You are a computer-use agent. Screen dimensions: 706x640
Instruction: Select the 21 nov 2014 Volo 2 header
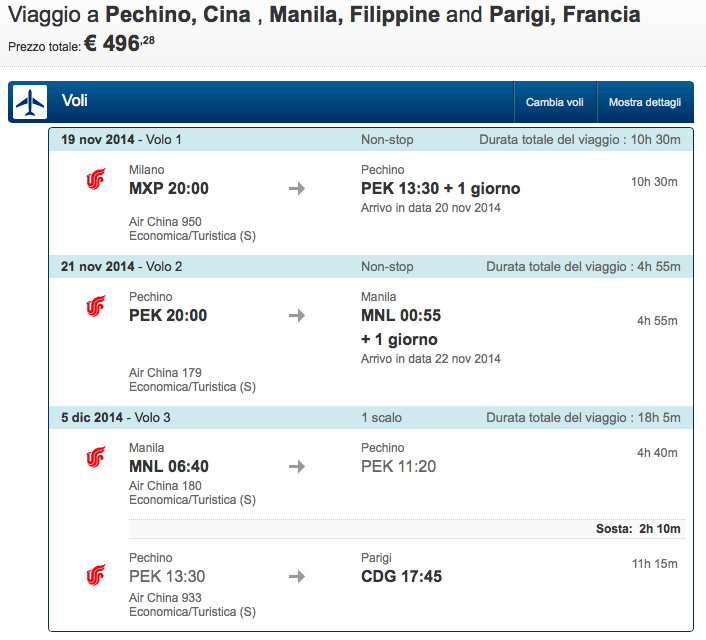(x=371, y=267)
